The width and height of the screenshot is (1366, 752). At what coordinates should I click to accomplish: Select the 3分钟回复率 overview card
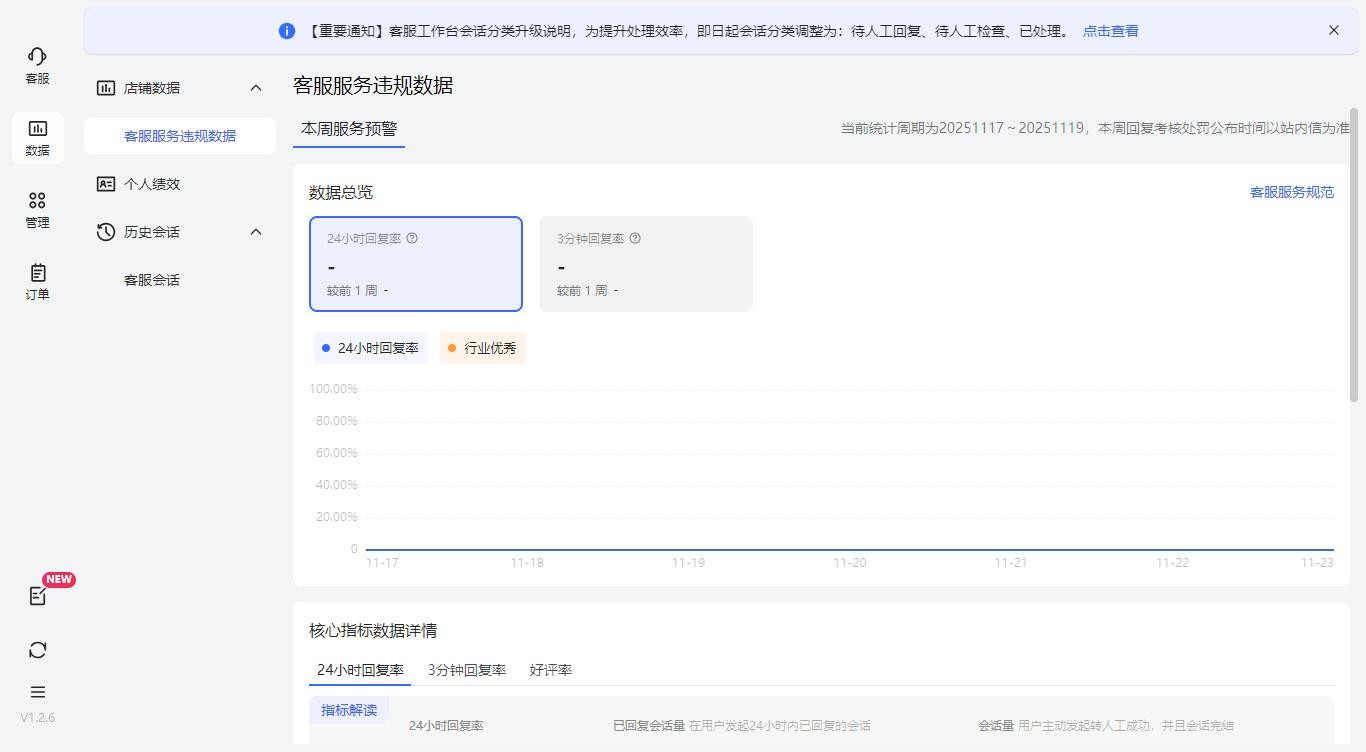coord(646,264)
